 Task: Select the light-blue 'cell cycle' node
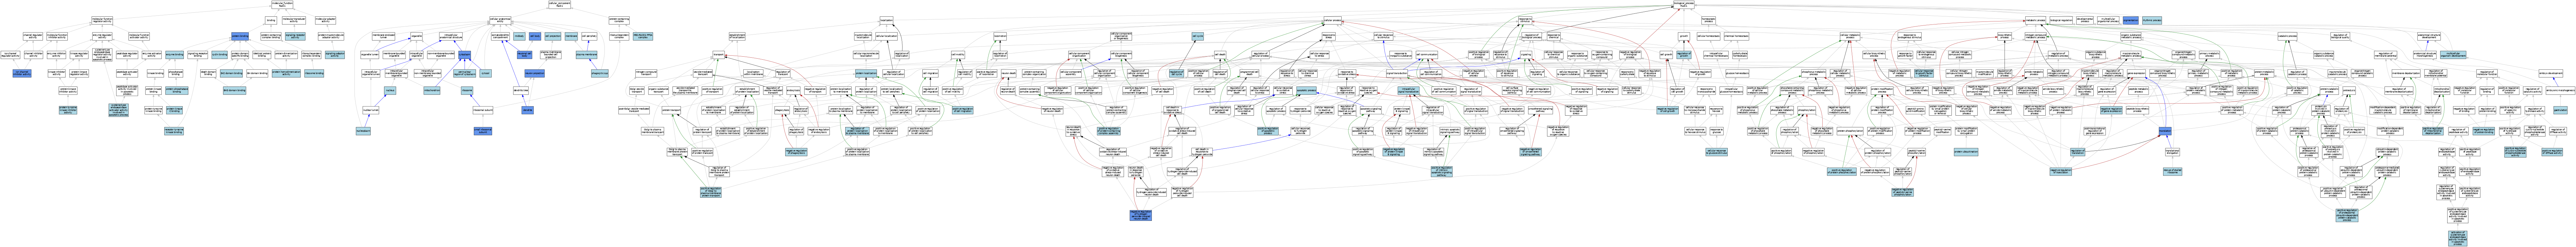pos(1198,36)
